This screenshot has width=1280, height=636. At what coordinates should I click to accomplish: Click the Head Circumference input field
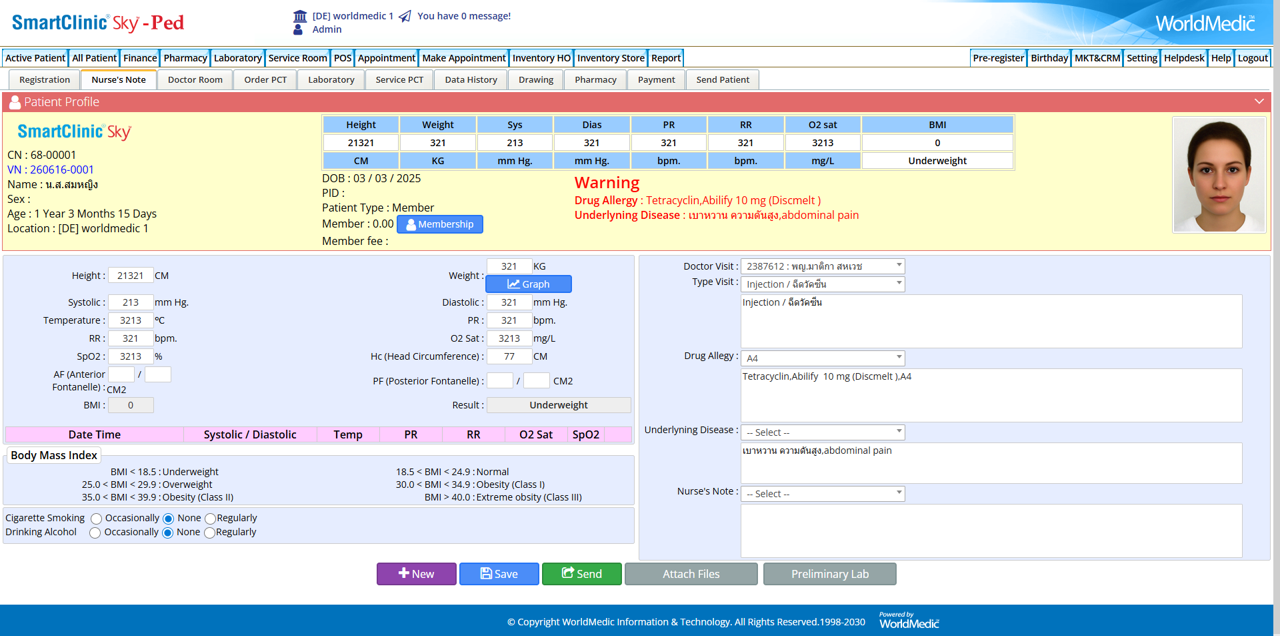(x=509, y=357)
